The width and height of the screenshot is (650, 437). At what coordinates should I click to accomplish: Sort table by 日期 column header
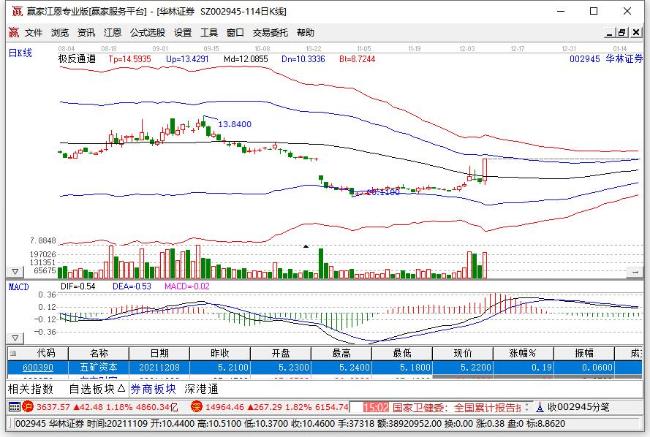pyautogui.click(x=159, y=353)
